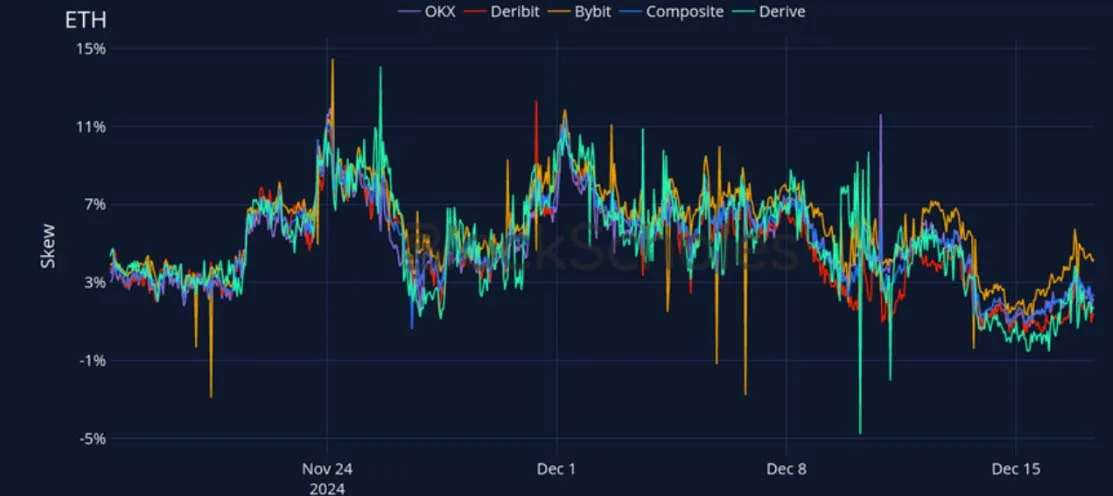
Task: Toggle the Derive series in legend
Action: point(769,11)
